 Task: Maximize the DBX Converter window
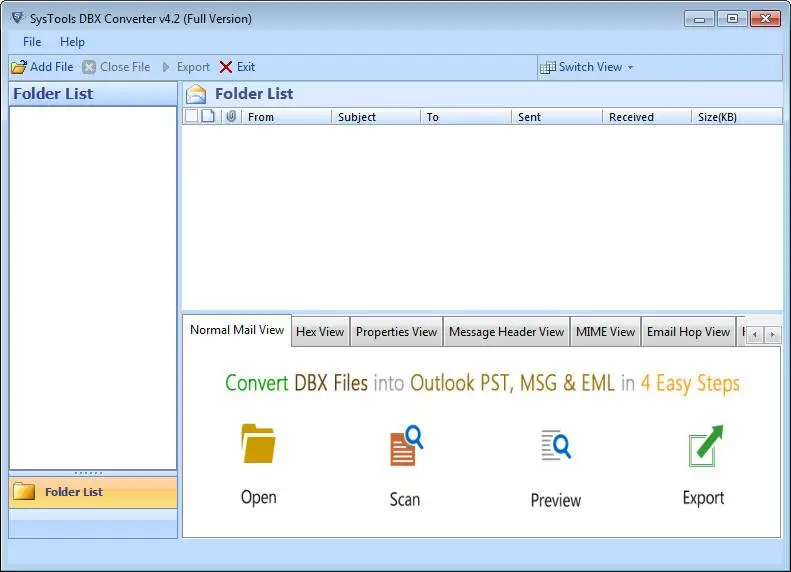pyautogui.click(x=732, y=19)
